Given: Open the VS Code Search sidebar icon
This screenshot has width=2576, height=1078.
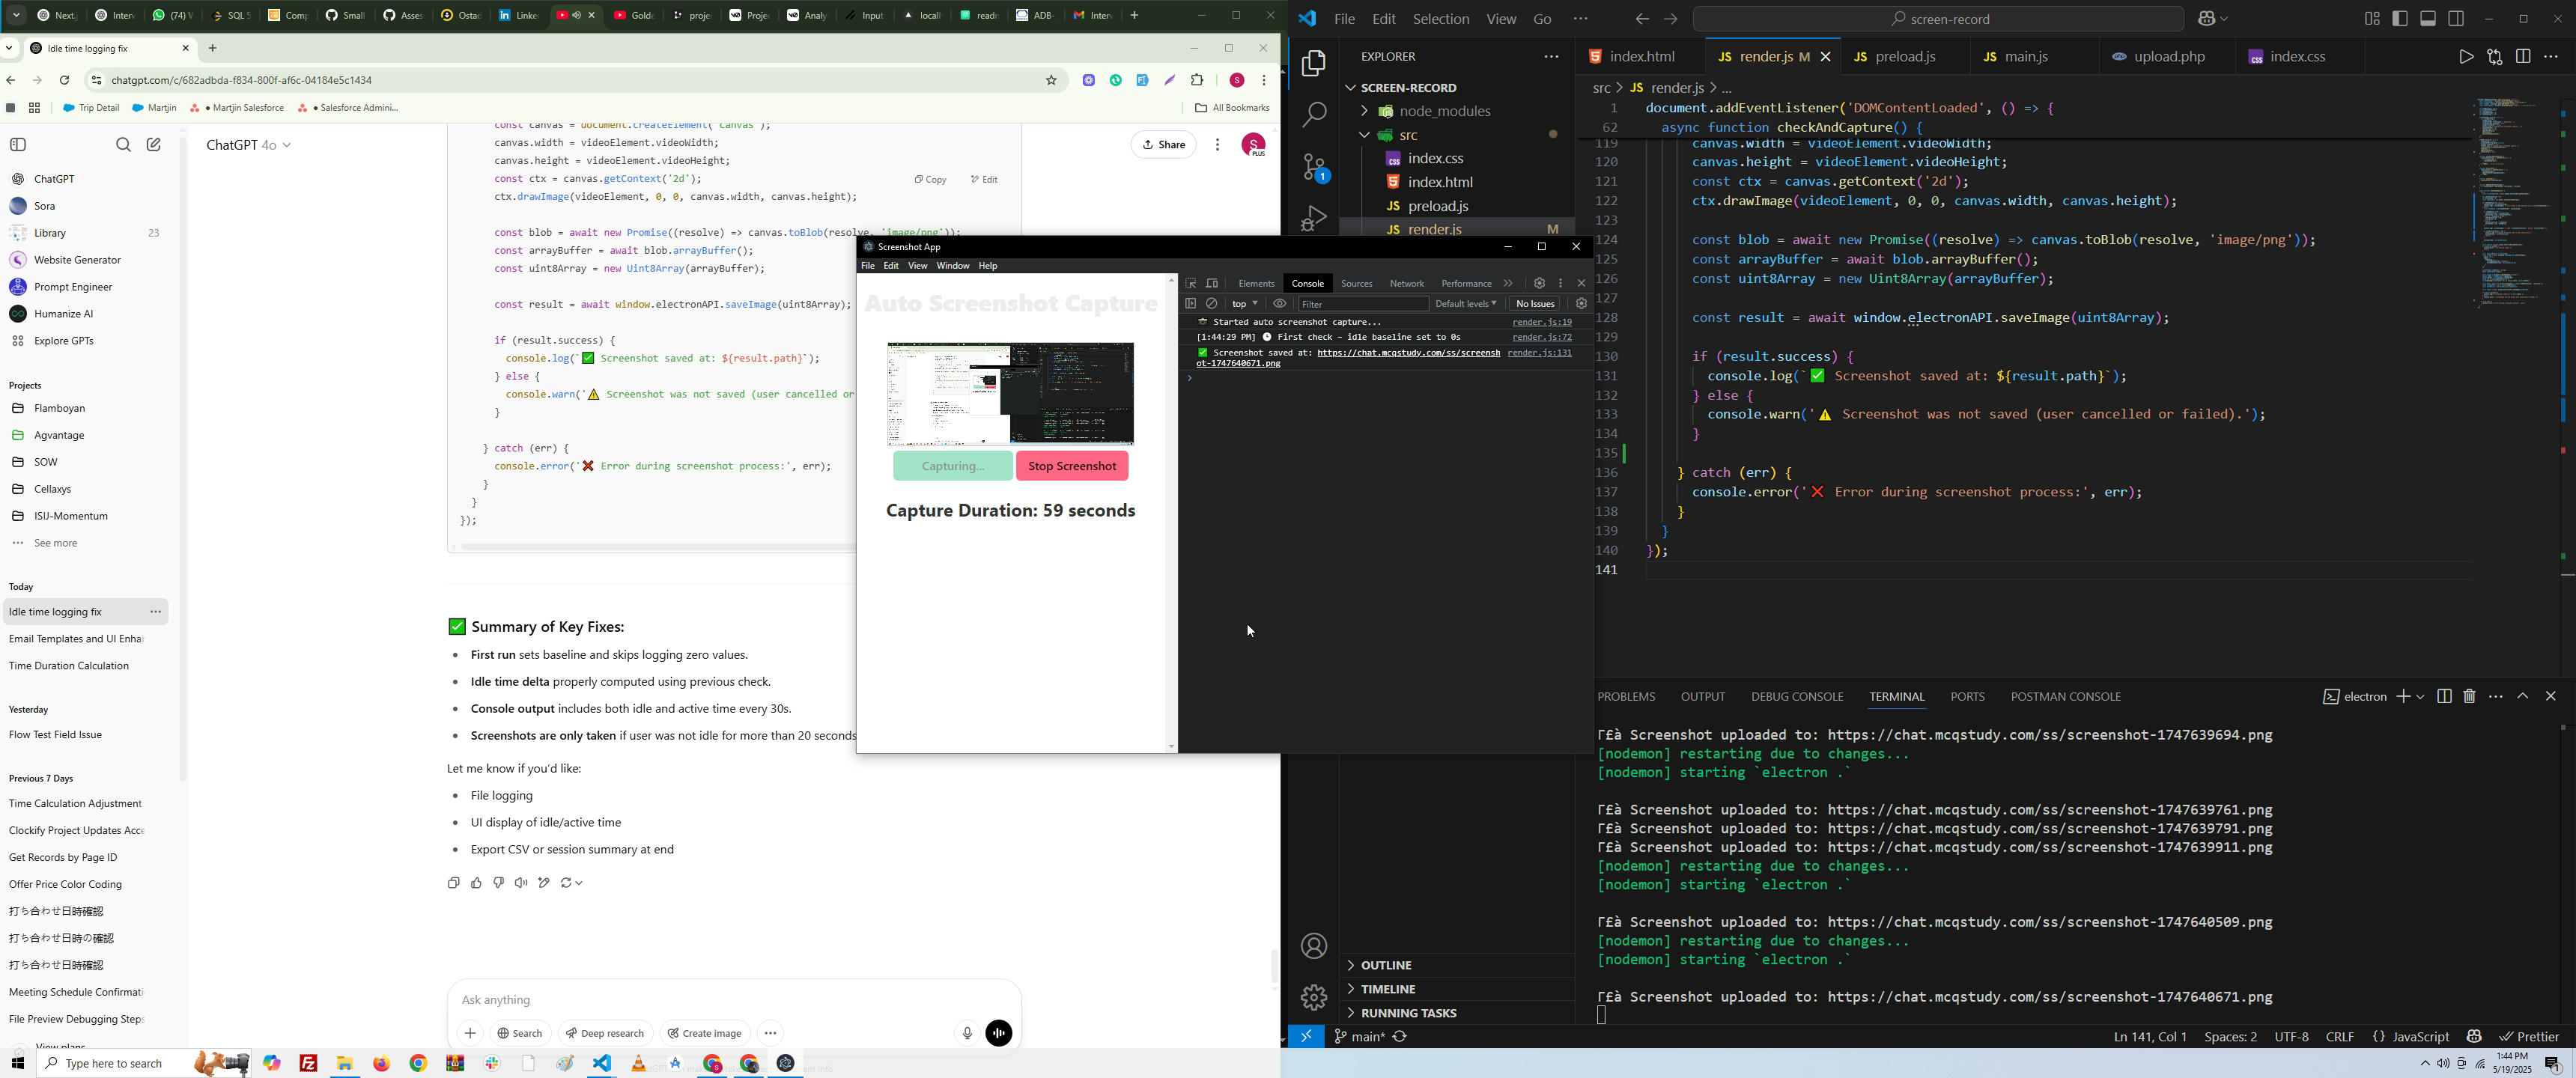Looking at the screenshot, I should (1314, 115).
